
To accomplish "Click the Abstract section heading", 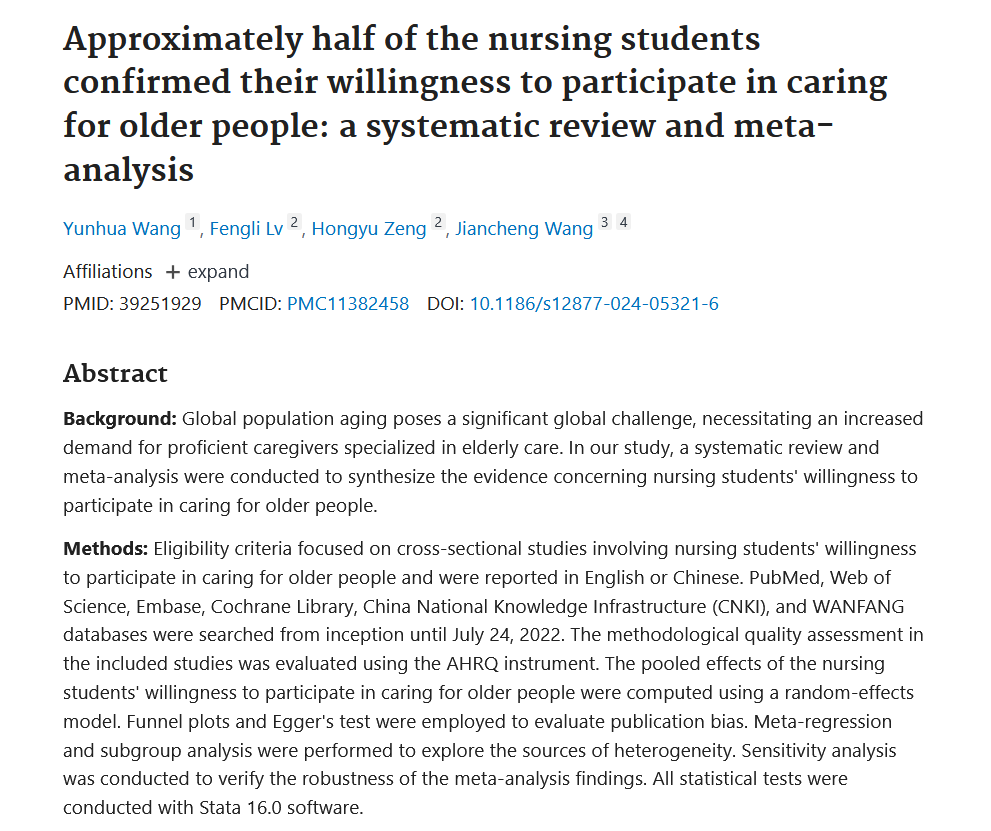I will point(115,373).
